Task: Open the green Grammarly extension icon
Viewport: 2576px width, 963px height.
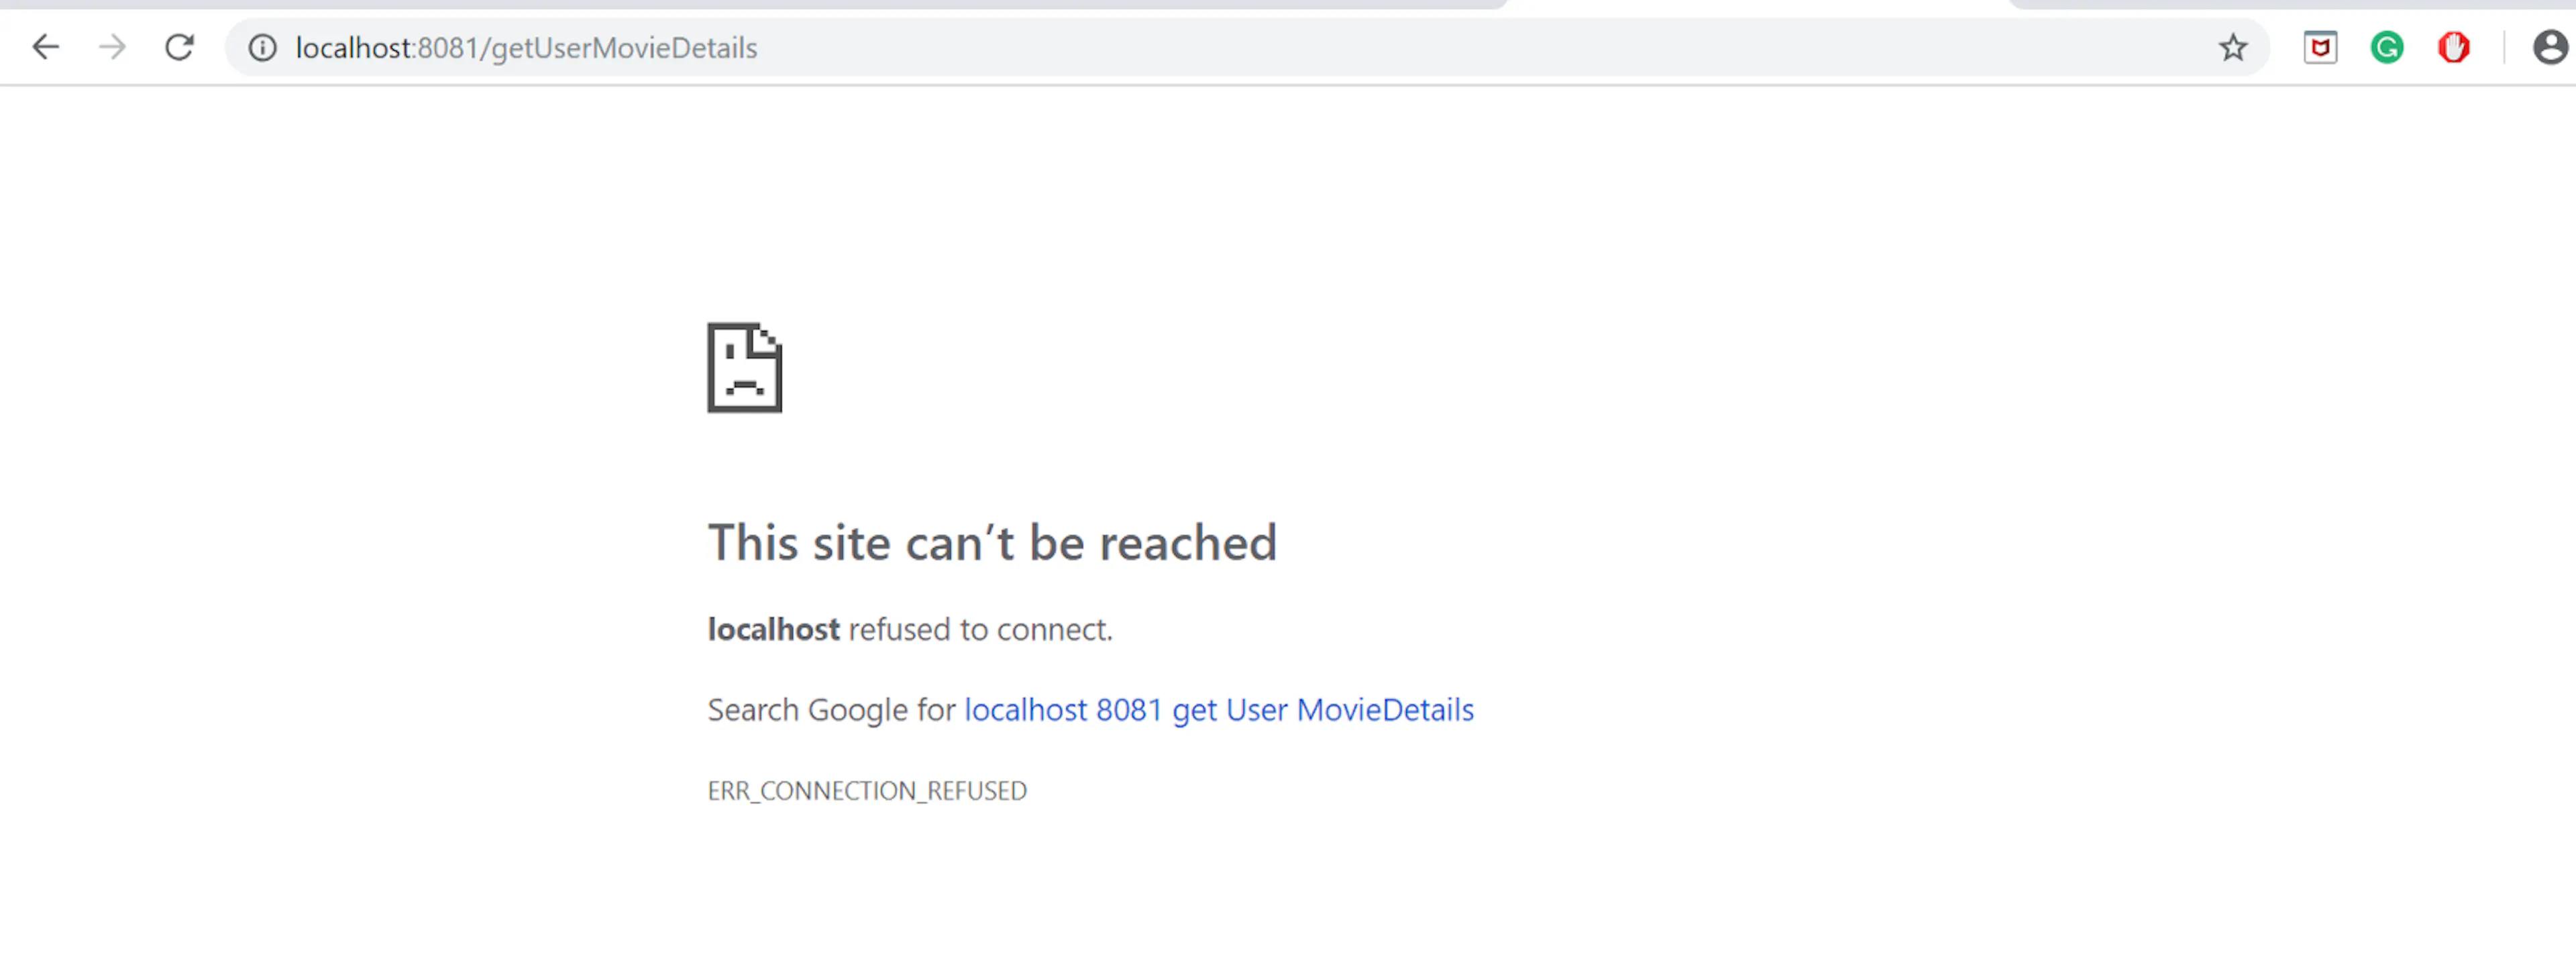Action: coord(2387,48)
